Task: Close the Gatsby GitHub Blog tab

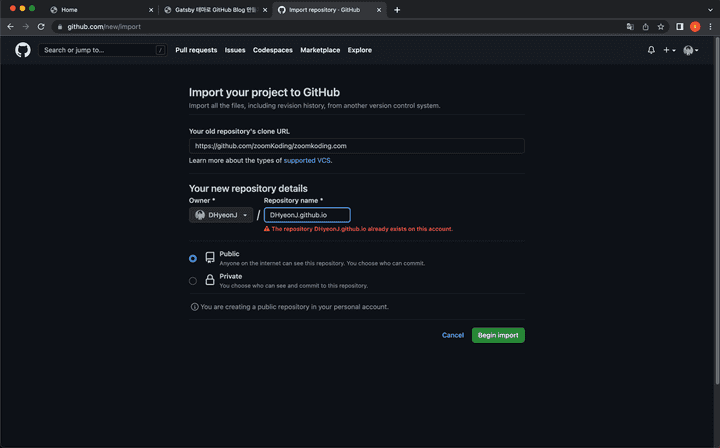Action: pos(265,10)
